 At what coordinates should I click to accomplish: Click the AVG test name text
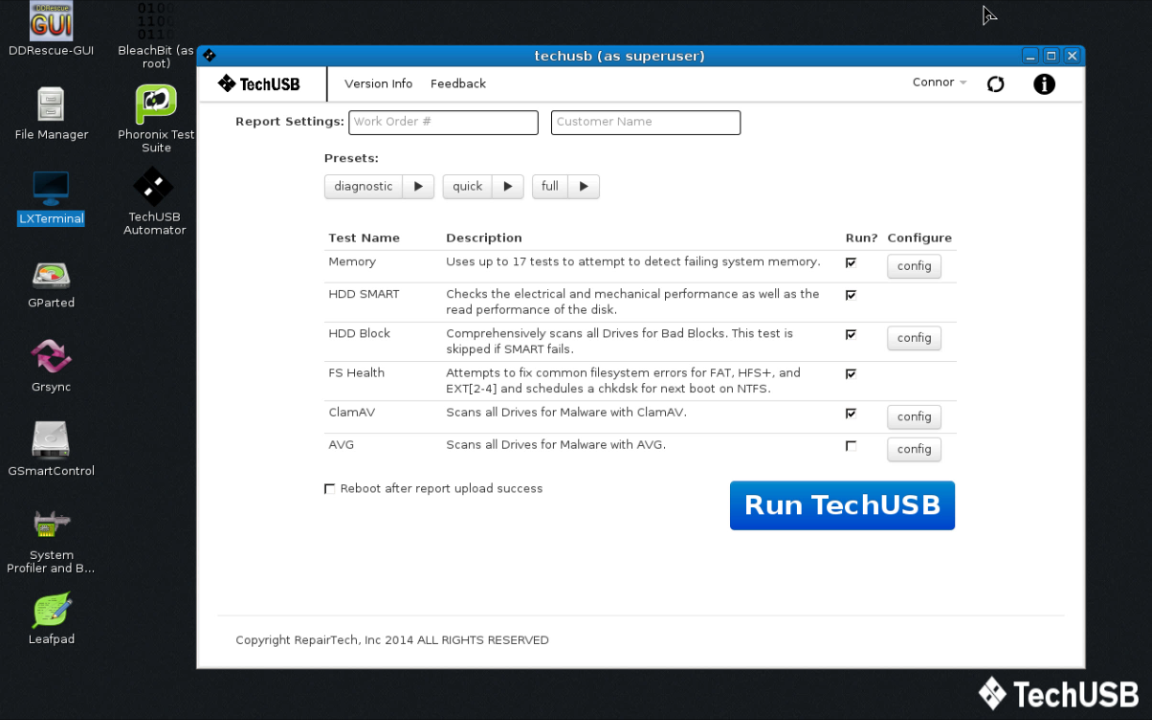341,445
